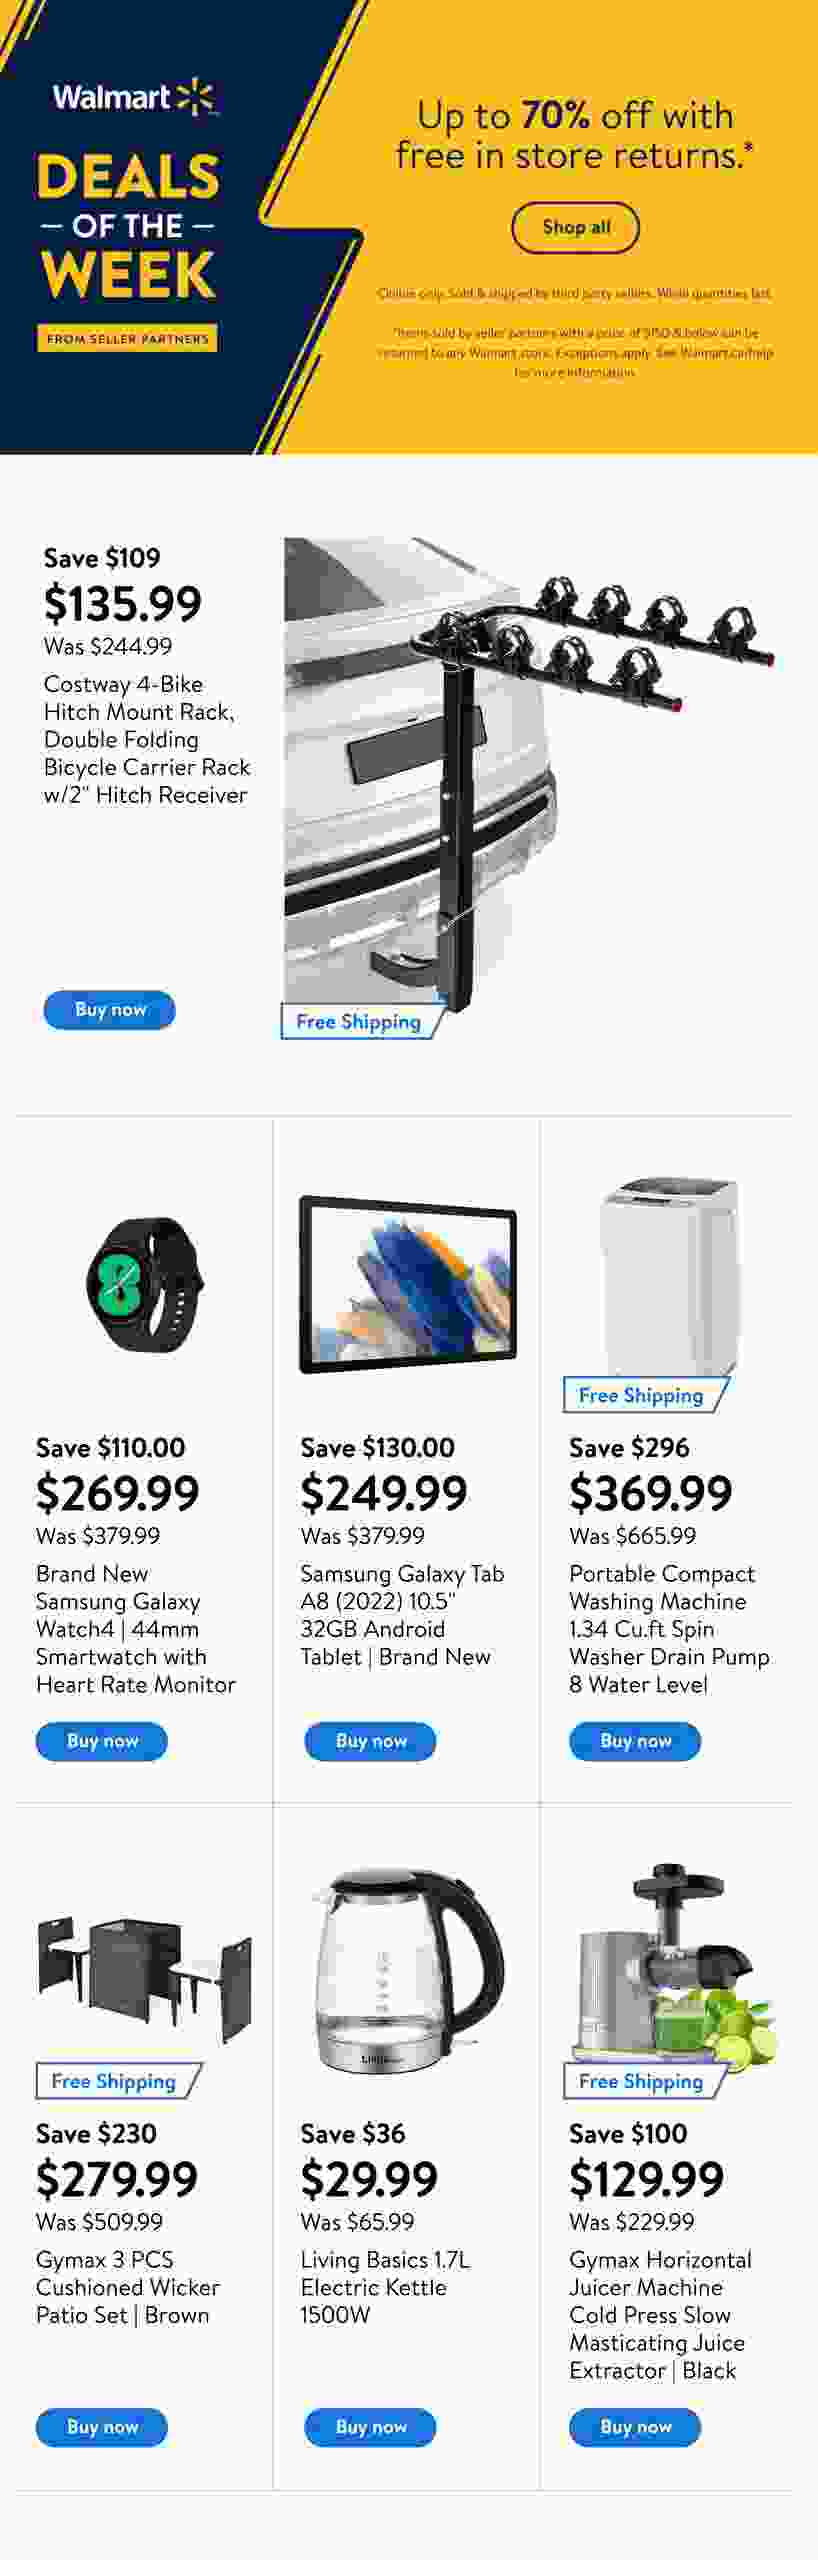
Task: Click Buy now for Gymax Juicer Machine
Action: (635, 2427)
